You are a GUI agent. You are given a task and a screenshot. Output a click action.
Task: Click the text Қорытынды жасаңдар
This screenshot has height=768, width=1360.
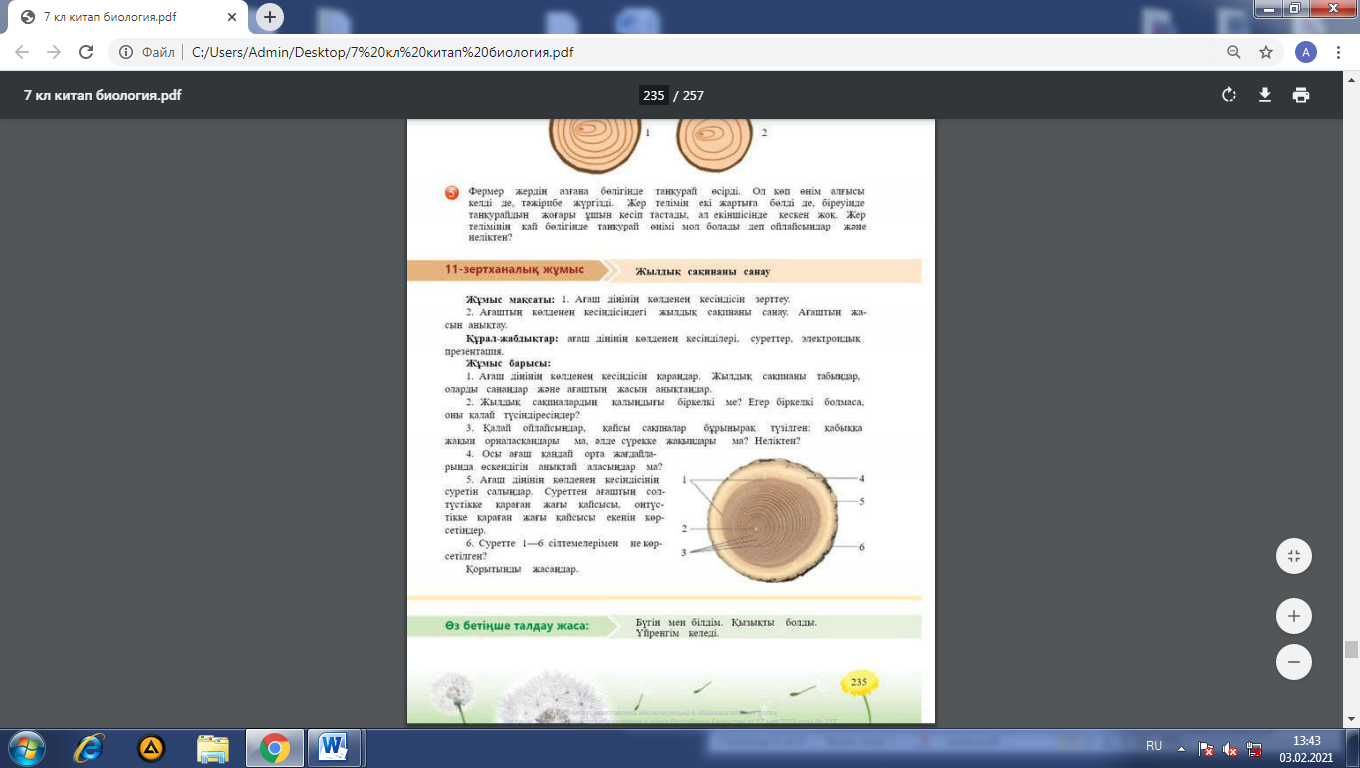pyautogui.click(x=522, y=569)
